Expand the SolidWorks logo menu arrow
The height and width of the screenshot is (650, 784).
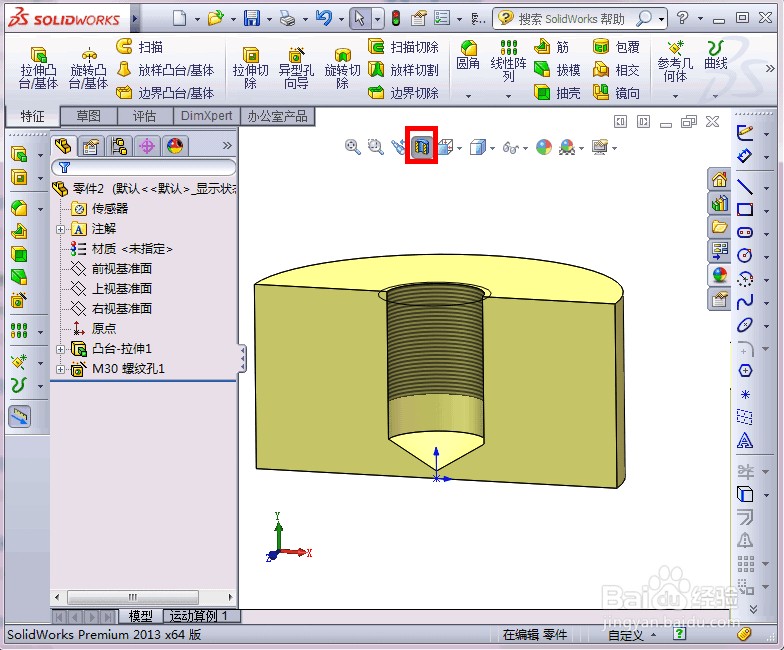point(134,19)
